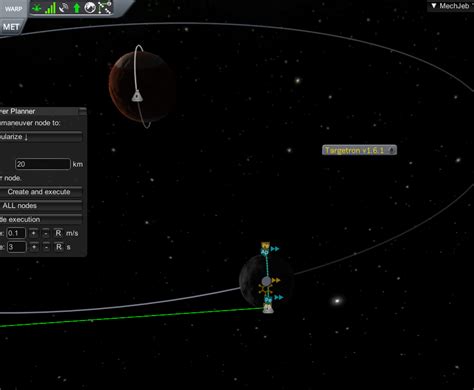This screenshot has width=474, height=390.
Task: Click the gray maneuver node circle
Action: [266, 281]
